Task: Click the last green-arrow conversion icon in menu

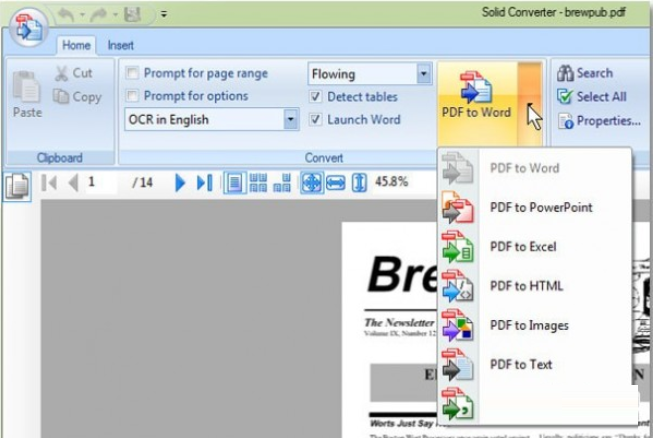Action: tap(457, 404)
